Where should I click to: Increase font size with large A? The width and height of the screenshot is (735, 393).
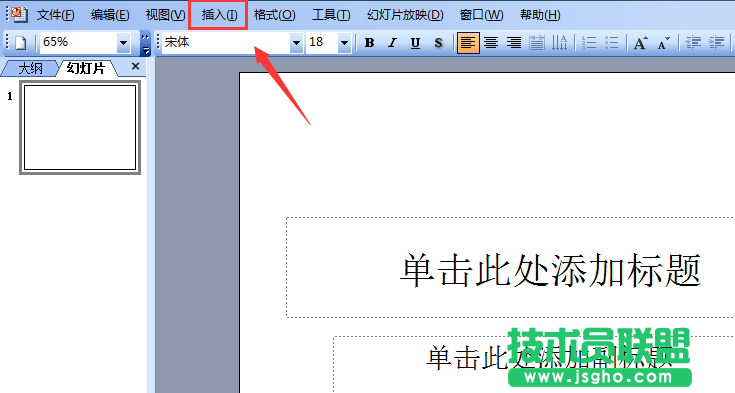click(641, 43)
